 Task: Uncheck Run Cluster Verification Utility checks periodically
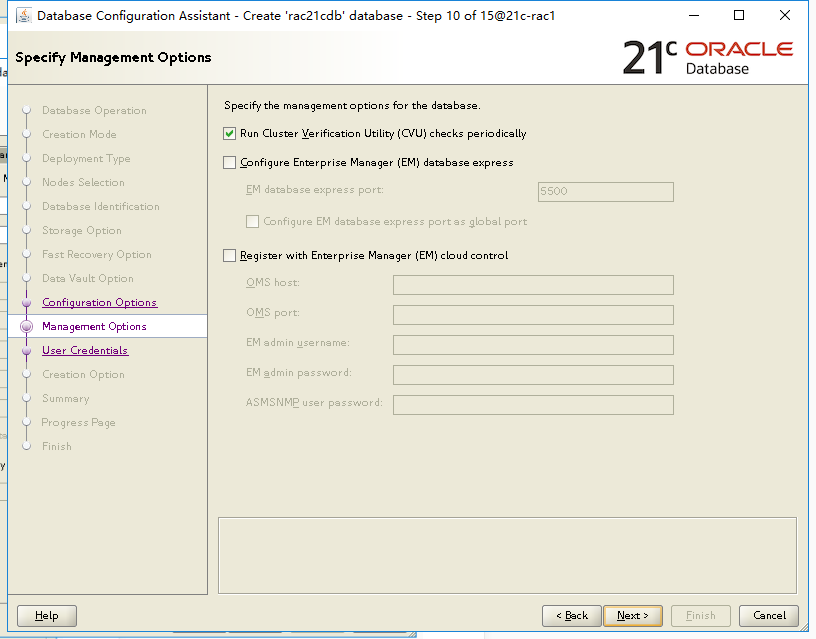pos(230,134)
